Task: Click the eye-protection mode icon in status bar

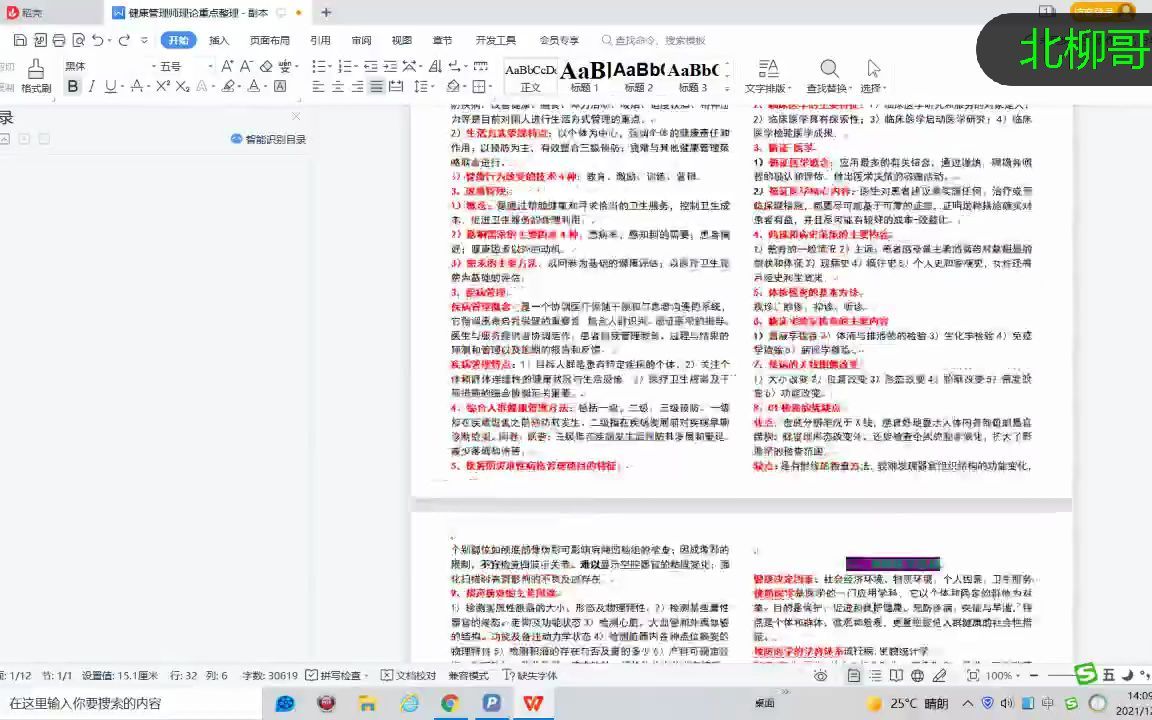Action: click(x=820, y=676)
